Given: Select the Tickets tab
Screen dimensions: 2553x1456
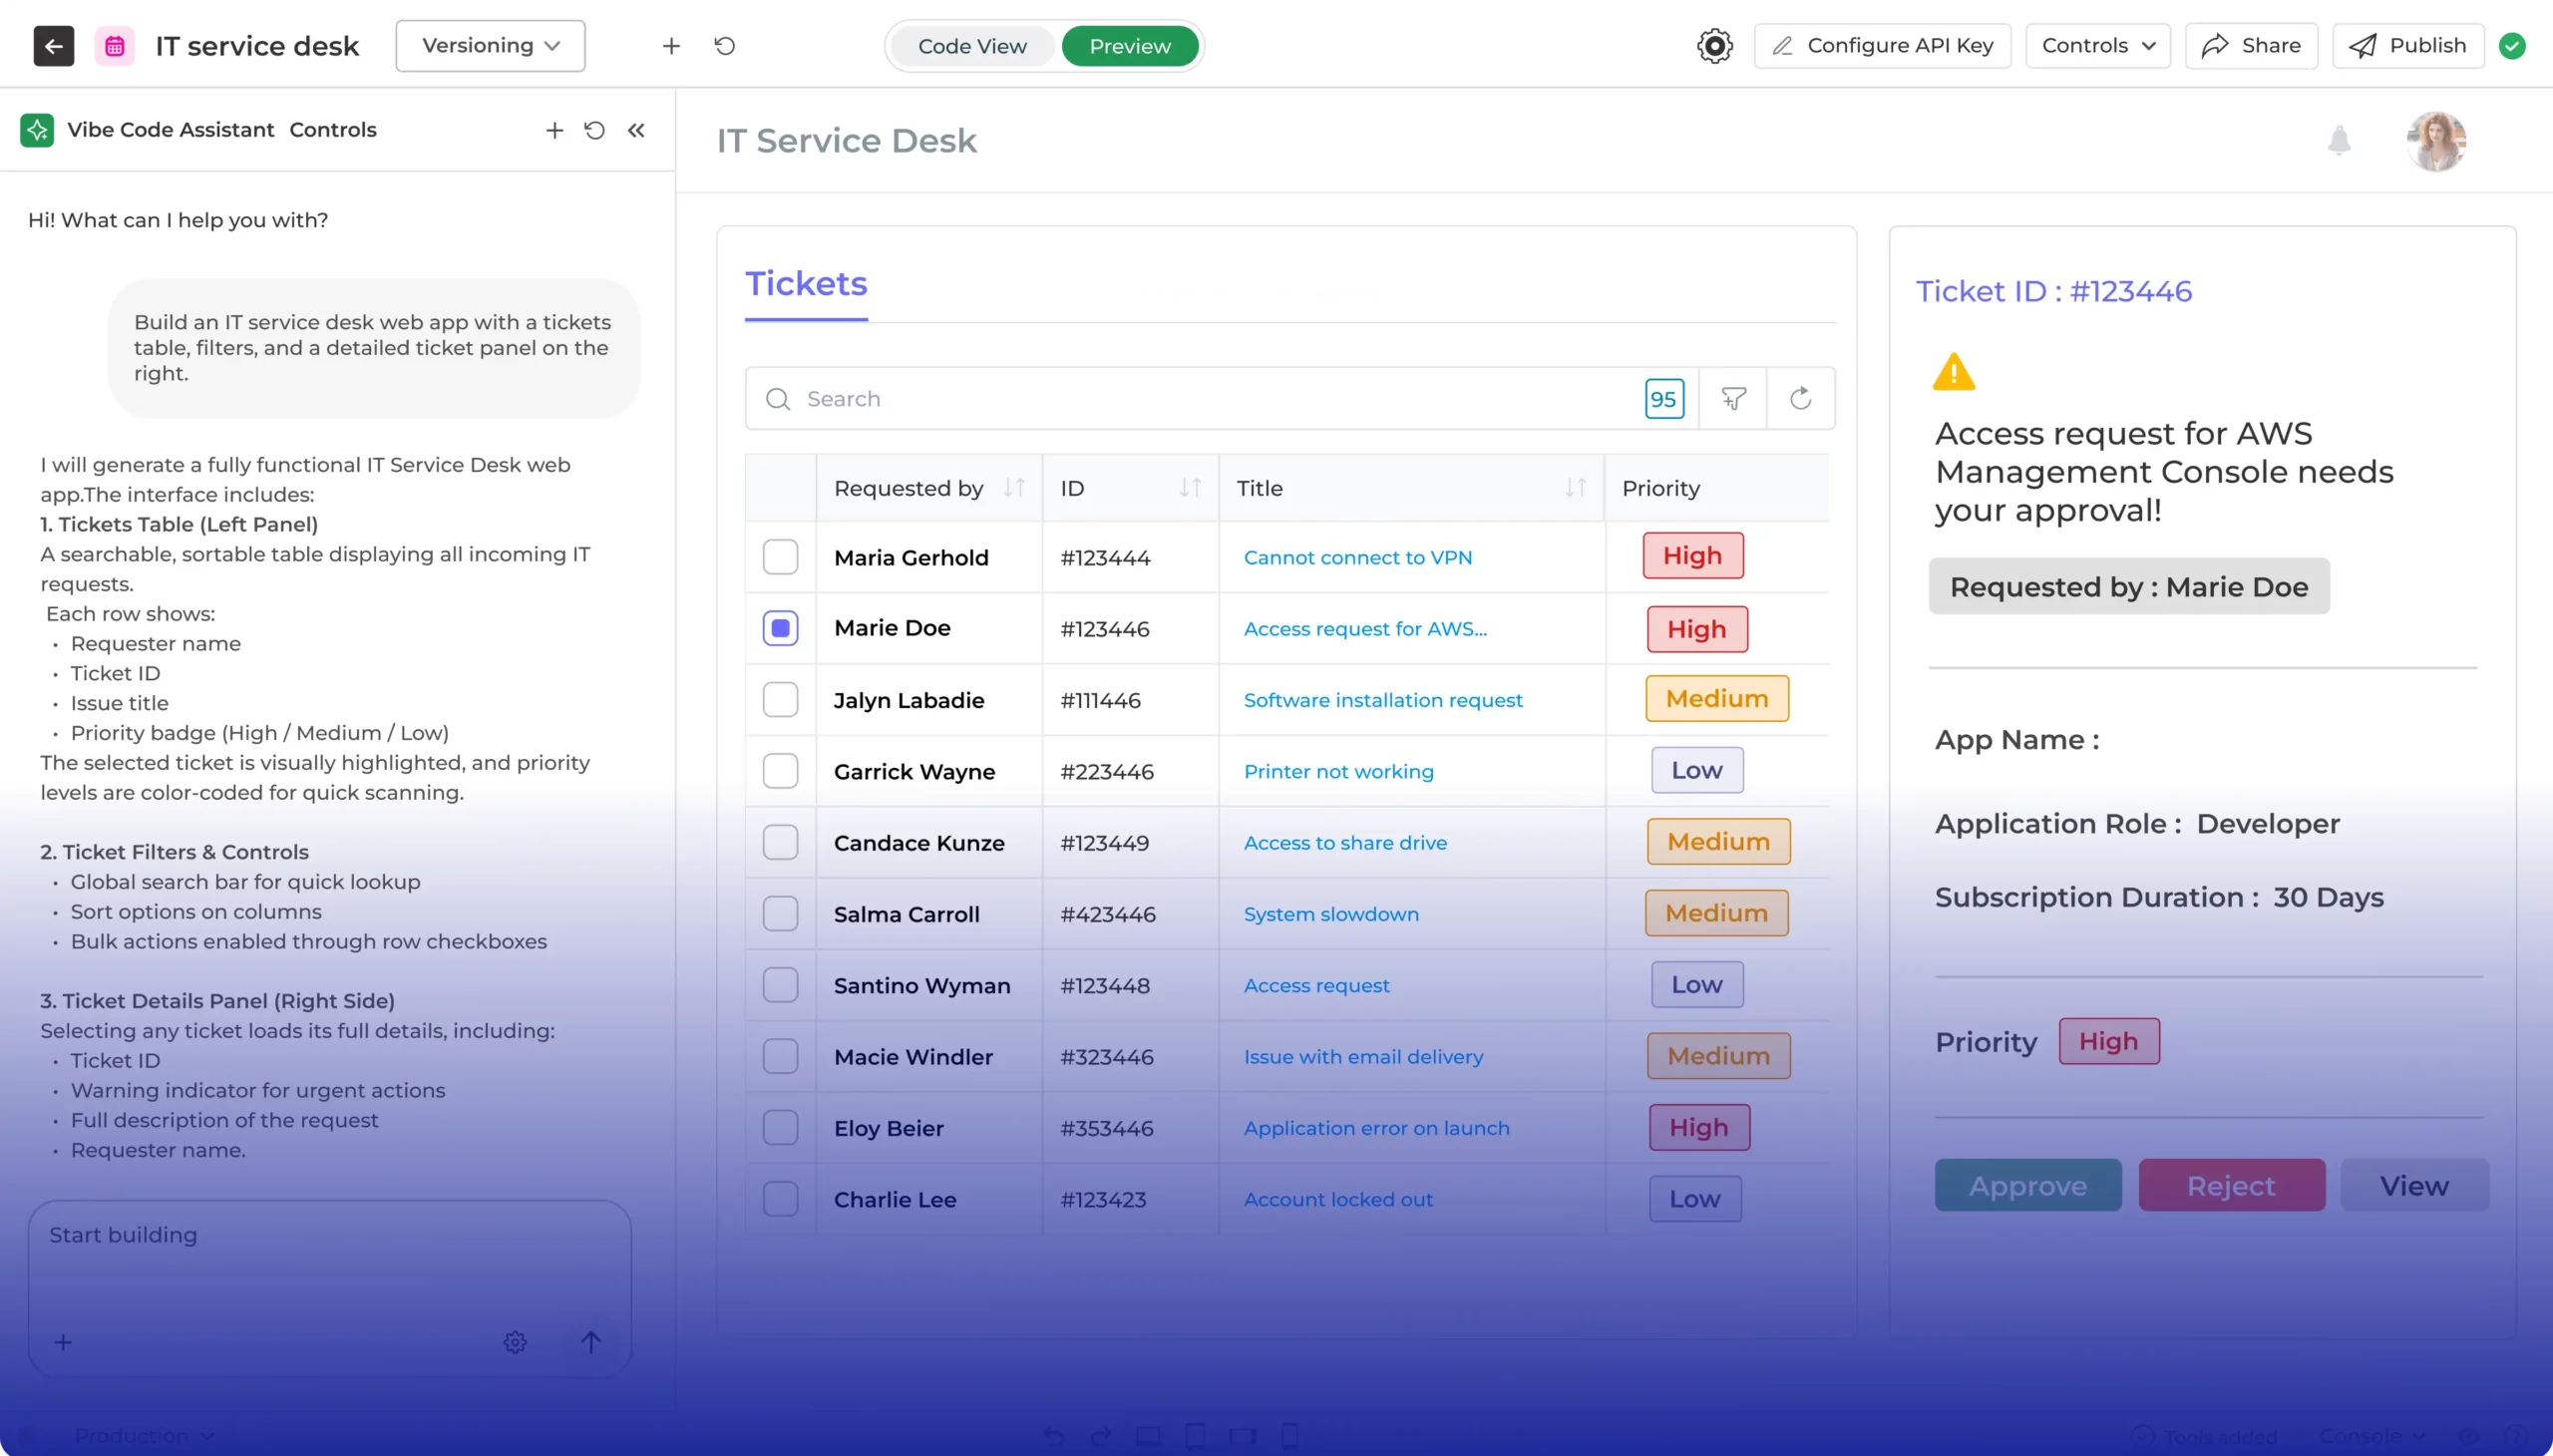Looking at the screenshot, I should tap(806, 284).
